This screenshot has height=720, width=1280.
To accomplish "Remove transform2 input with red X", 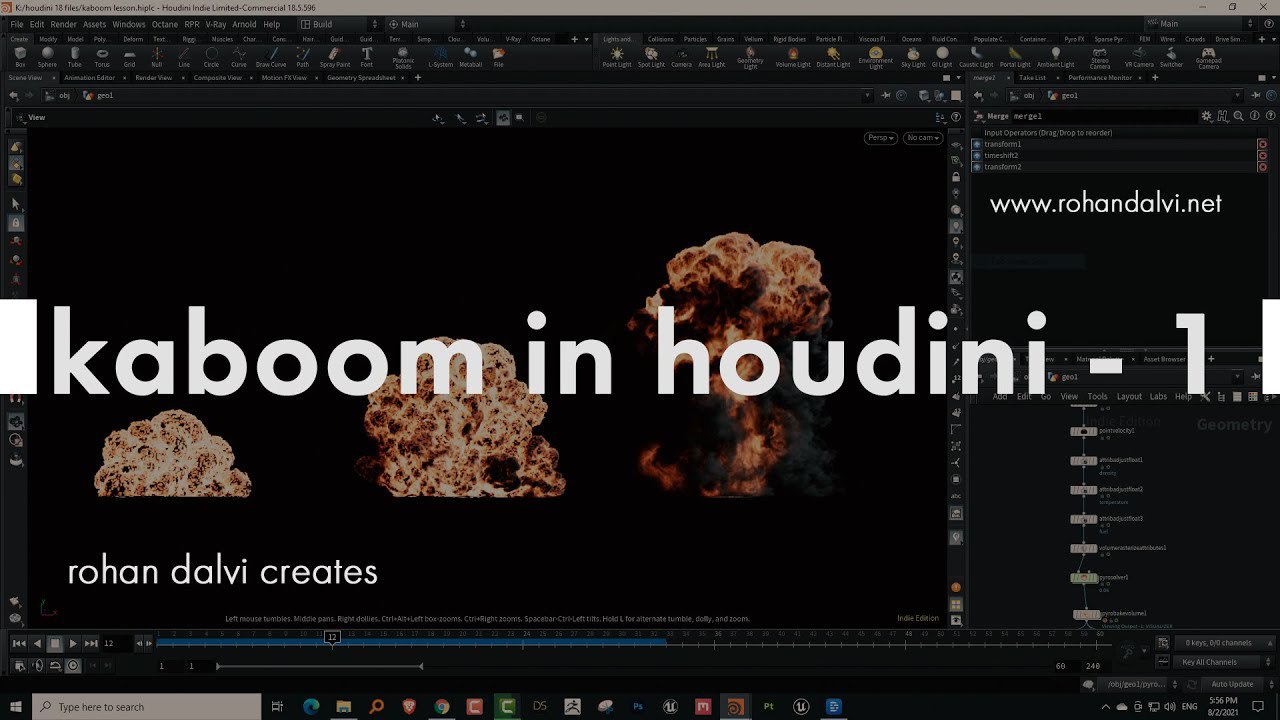I will point(1262,167).
